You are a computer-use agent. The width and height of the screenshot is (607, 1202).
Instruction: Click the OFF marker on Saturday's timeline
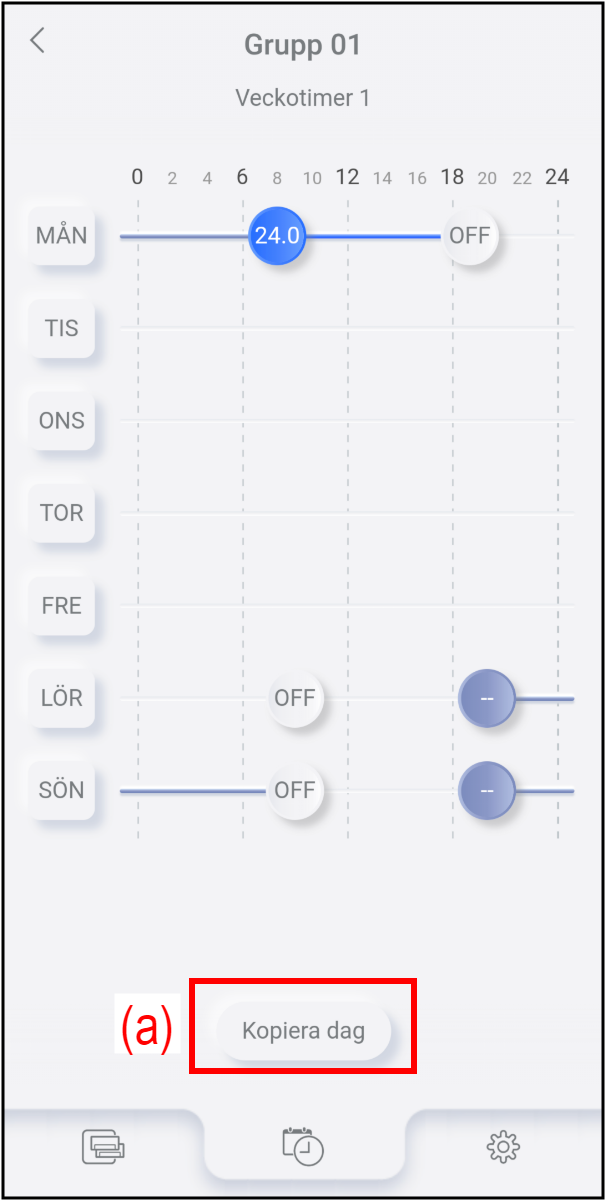(x=295, y=697)
